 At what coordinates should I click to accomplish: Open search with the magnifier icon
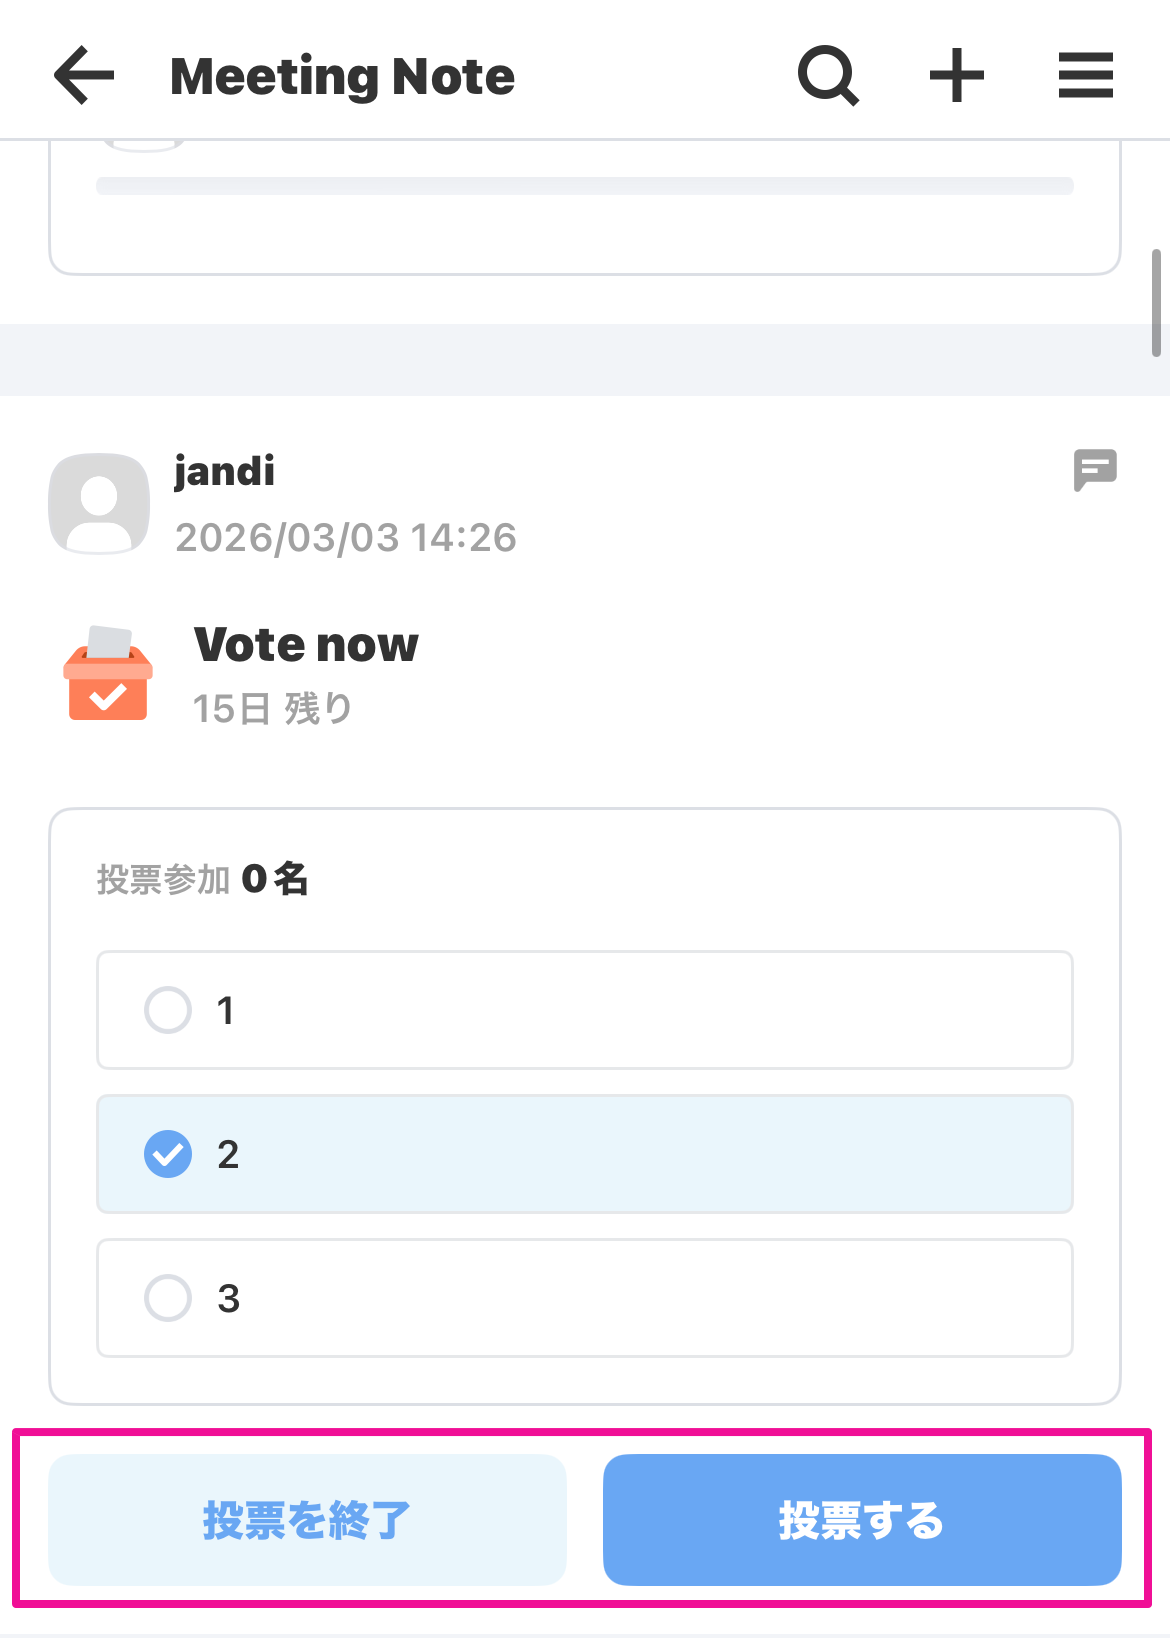pos(828,76)
